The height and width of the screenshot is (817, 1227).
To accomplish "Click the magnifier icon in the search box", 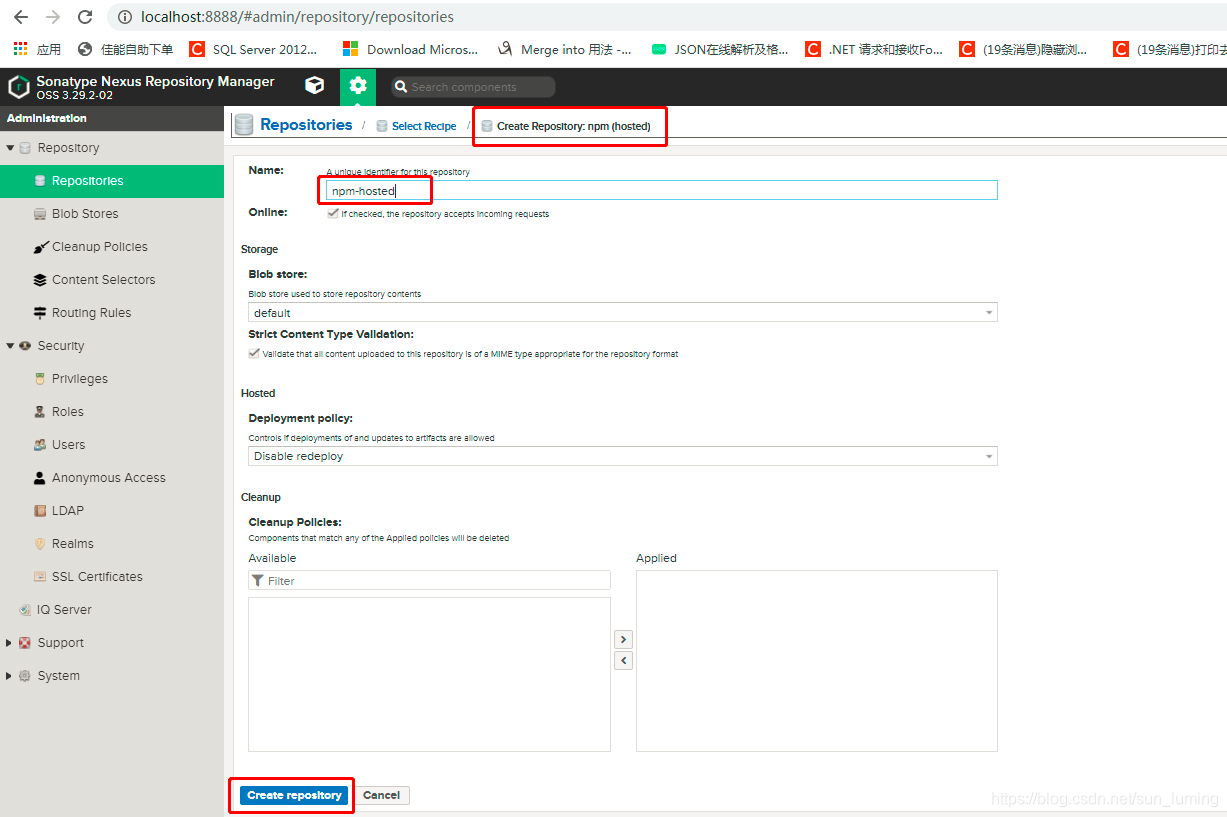I will coord(401,87).
